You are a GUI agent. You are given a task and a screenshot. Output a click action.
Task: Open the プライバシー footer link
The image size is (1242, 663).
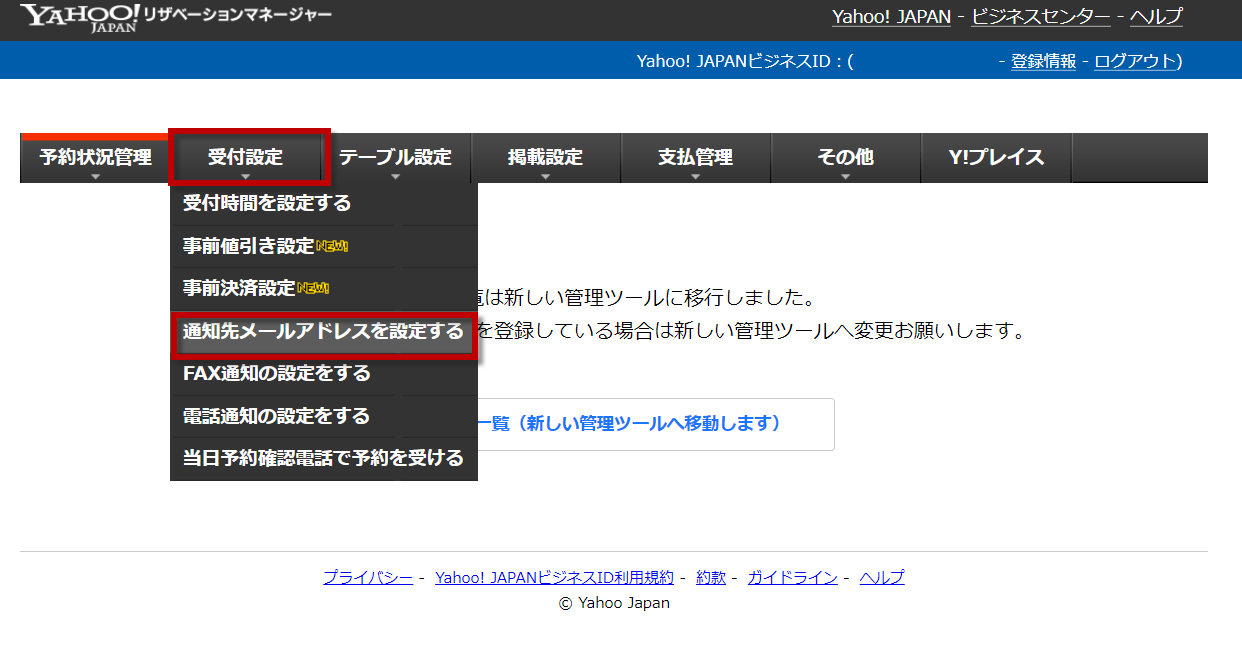pos(368,577)
